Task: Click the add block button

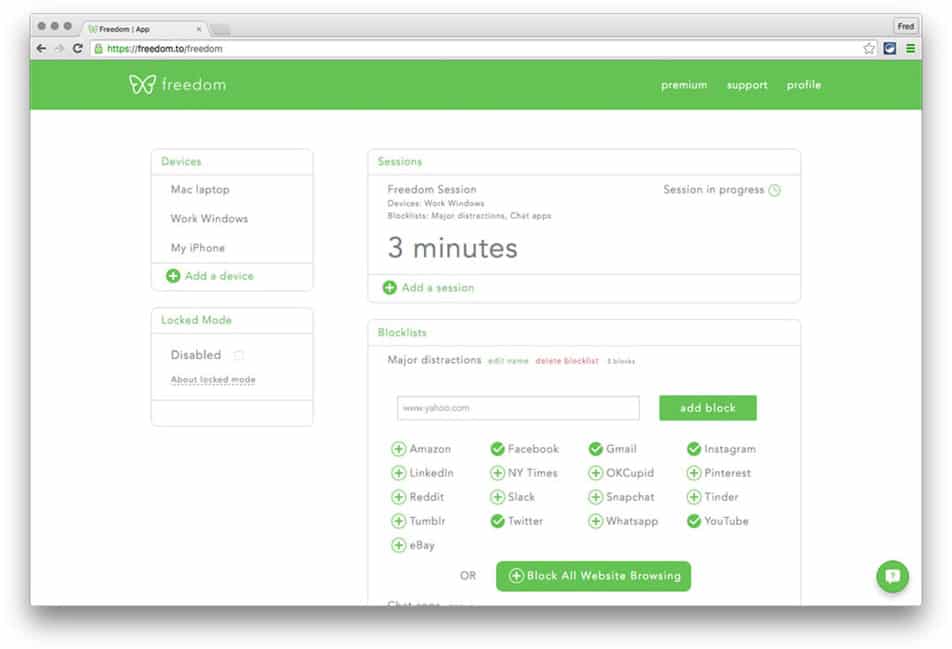Action: [708, 408]
